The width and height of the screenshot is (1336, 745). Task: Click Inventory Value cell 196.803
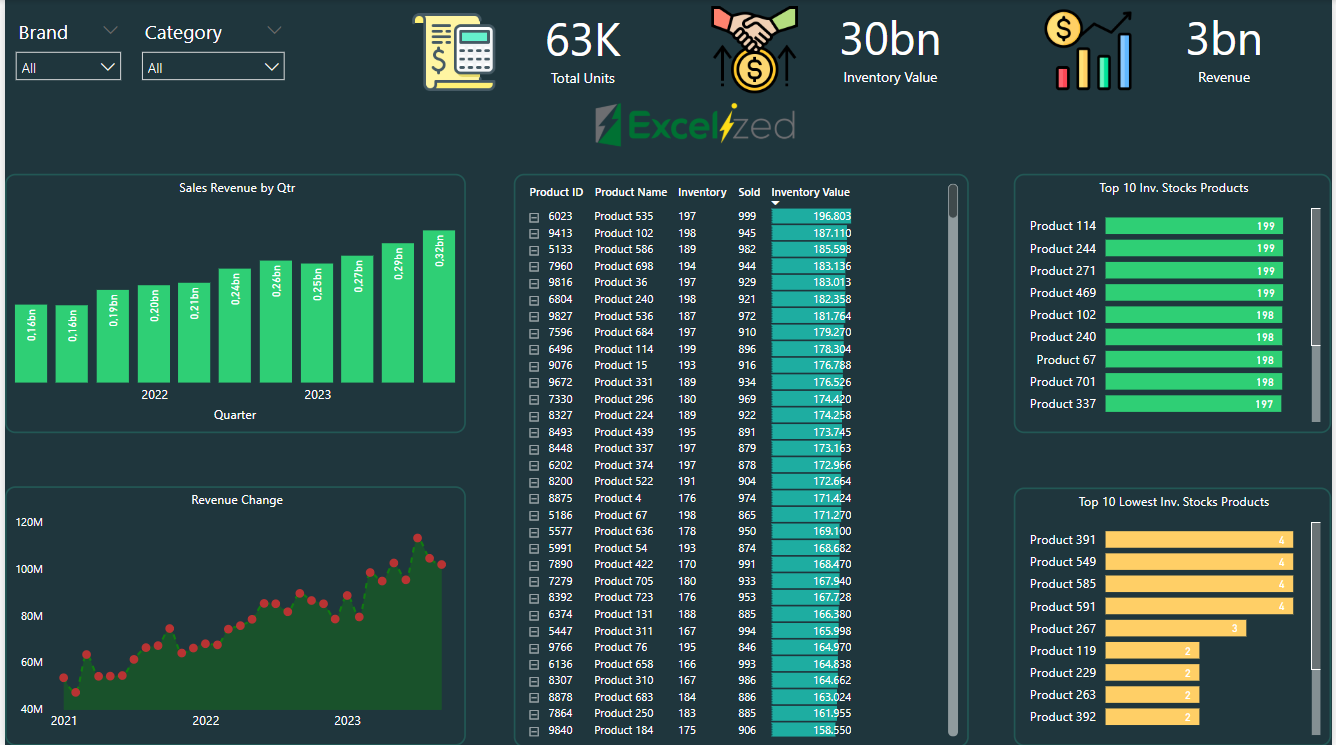(x=812, y=216)
